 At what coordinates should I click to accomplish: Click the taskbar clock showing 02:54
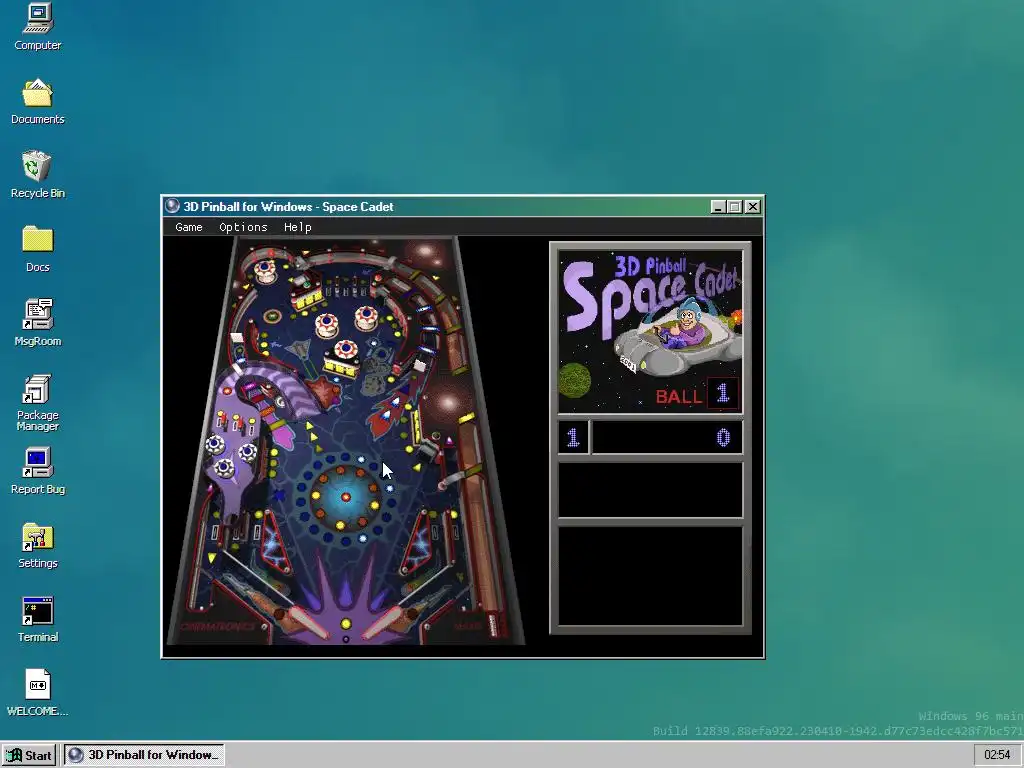pos(997,755)
